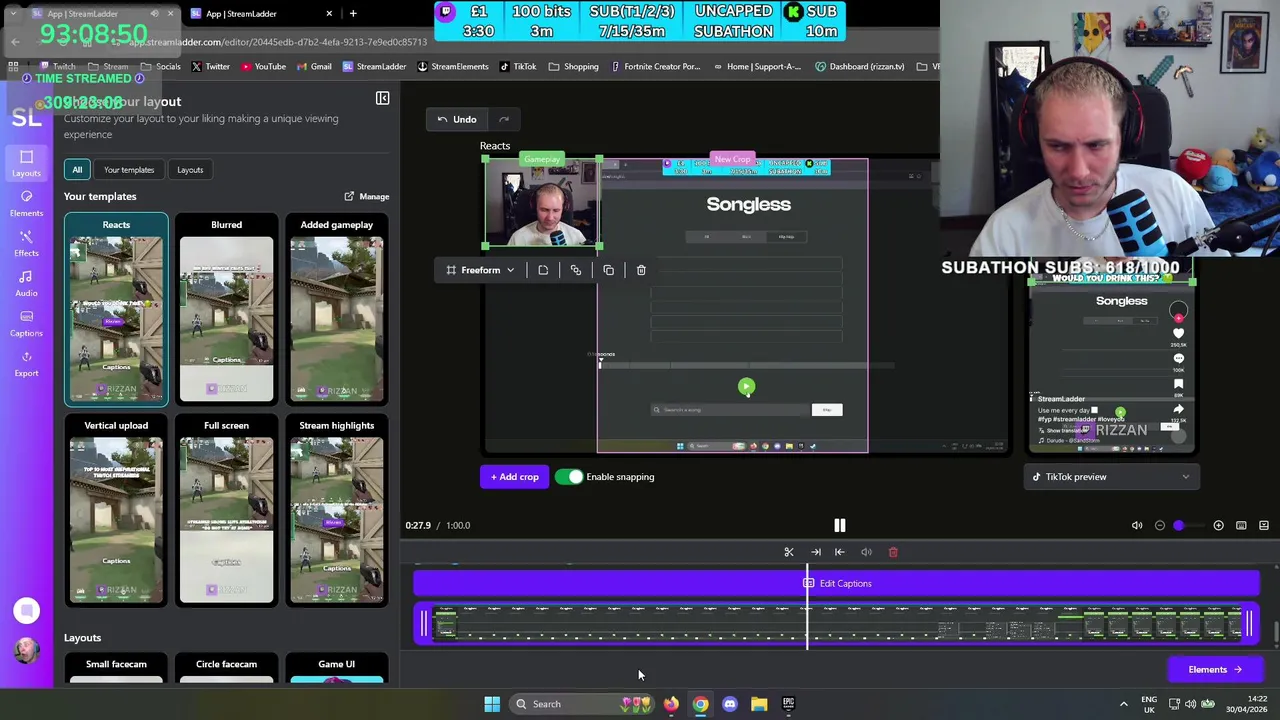Select the Full screen template thumbnail
This screenshot has width=1280, height=720.
point(226,512)
